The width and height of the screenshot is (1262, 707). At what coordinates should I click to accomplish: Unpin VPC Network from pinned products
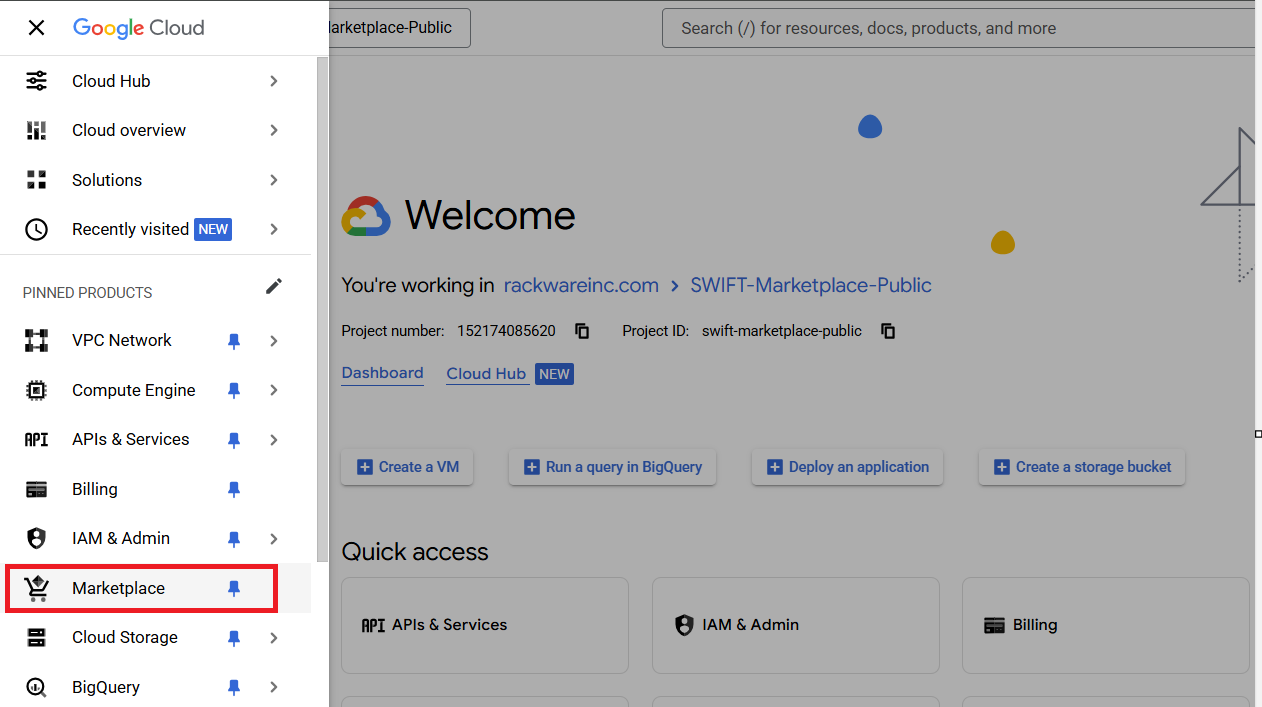pos(234,341)
